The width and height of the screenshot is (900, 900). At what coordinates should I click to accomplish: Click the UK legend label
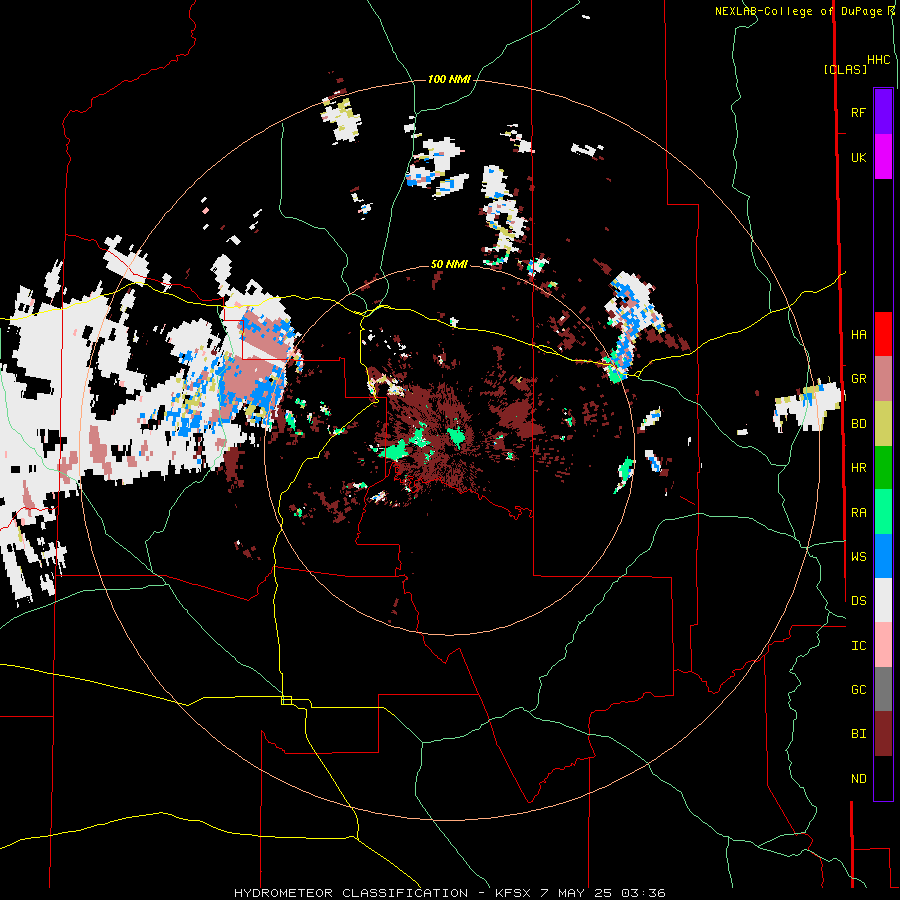(x=858, y=157)
